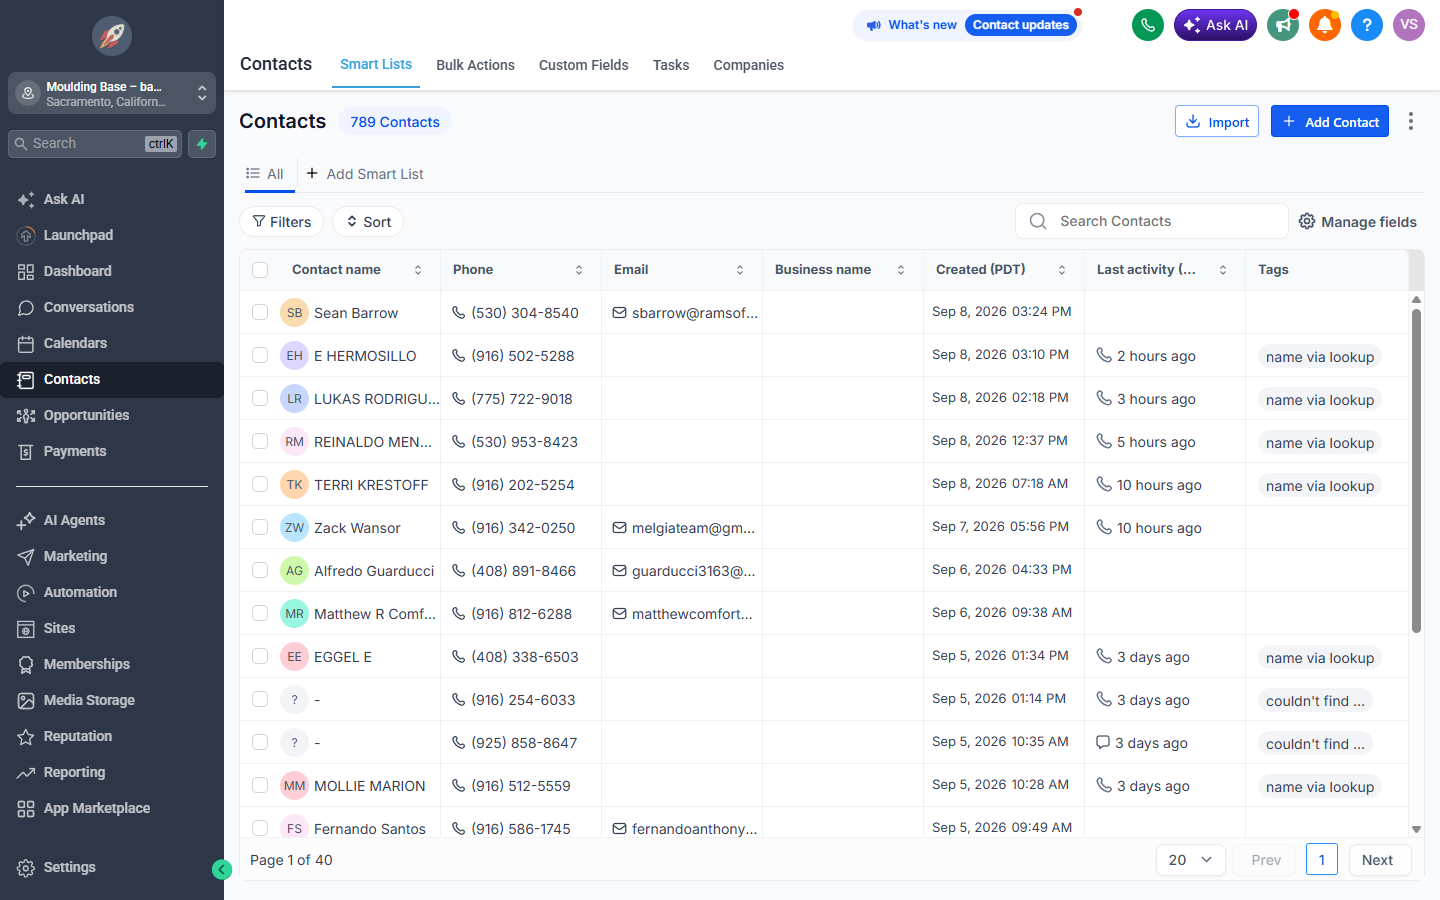Viewport: 1440px width, 900px height.
Task: Check the box for E HERMOSILLO
Action: click(x=260, y=355)
